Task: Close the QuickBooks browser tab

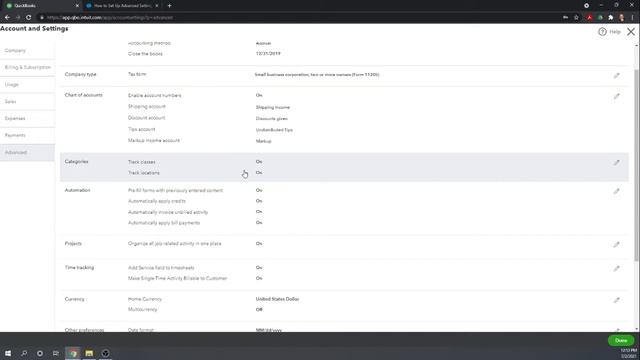Action: click(77, 6)
